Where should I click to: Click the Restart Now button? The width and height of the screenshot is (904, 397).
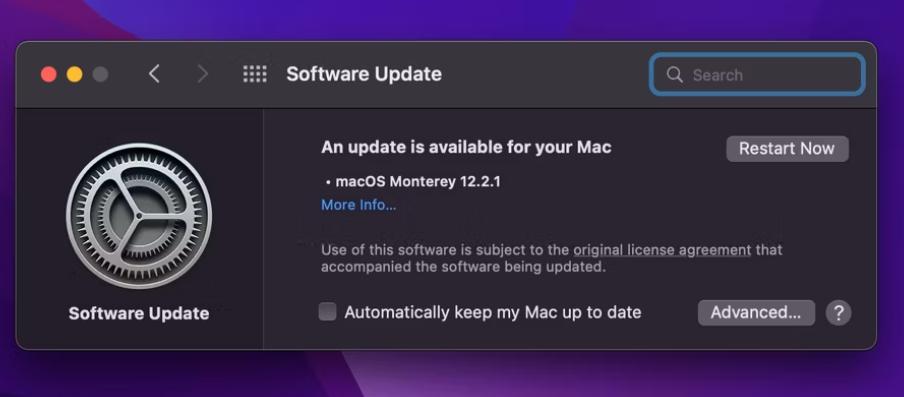pyautogui.click(x=788, y=149)
